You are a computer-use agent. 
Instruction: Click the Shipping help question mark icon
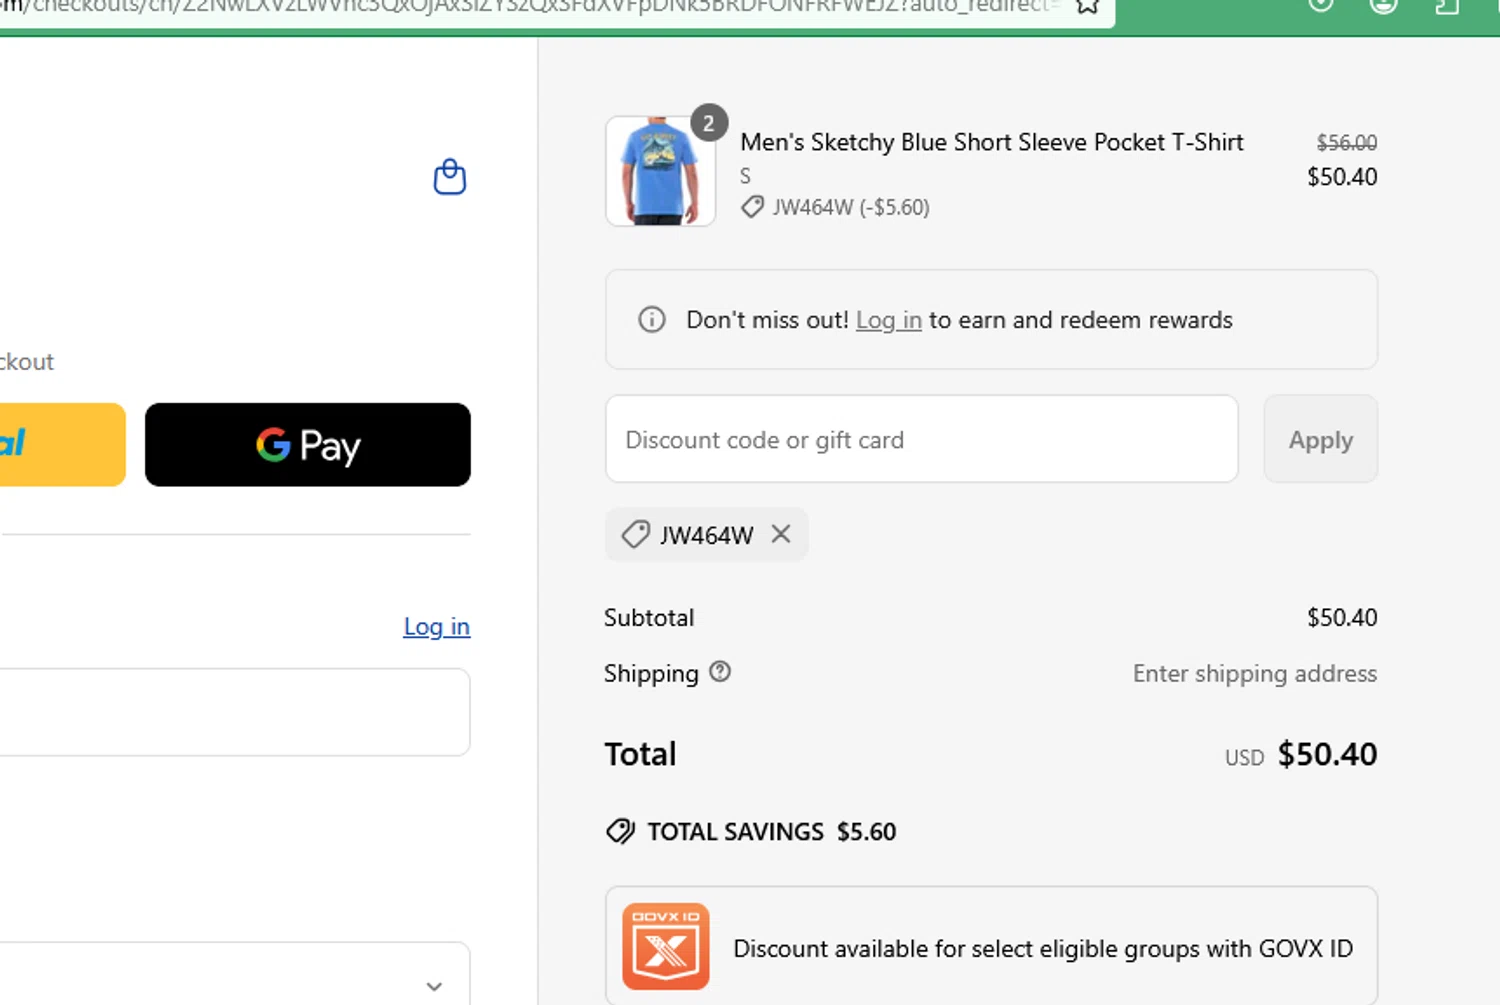click(x=720, y=672)
